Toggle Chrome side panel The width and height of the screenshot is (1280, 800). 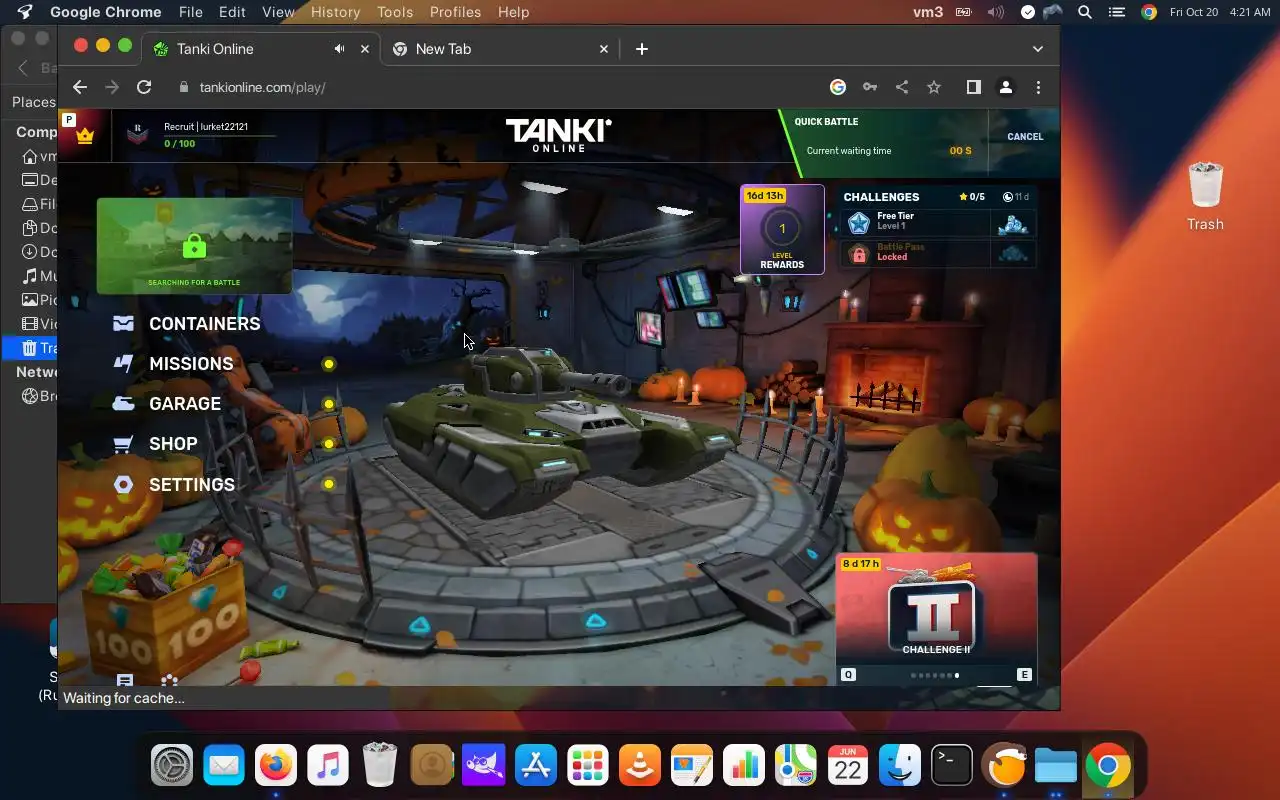[973, 87]
